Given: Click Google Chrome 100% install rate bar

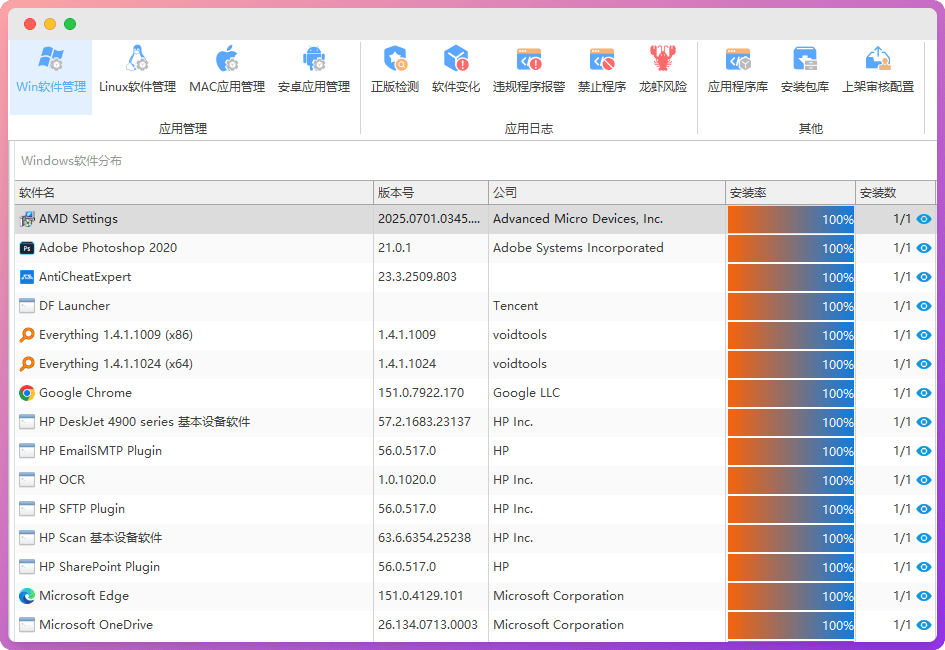Looking at the screenshot, I should tap(791, 393).
